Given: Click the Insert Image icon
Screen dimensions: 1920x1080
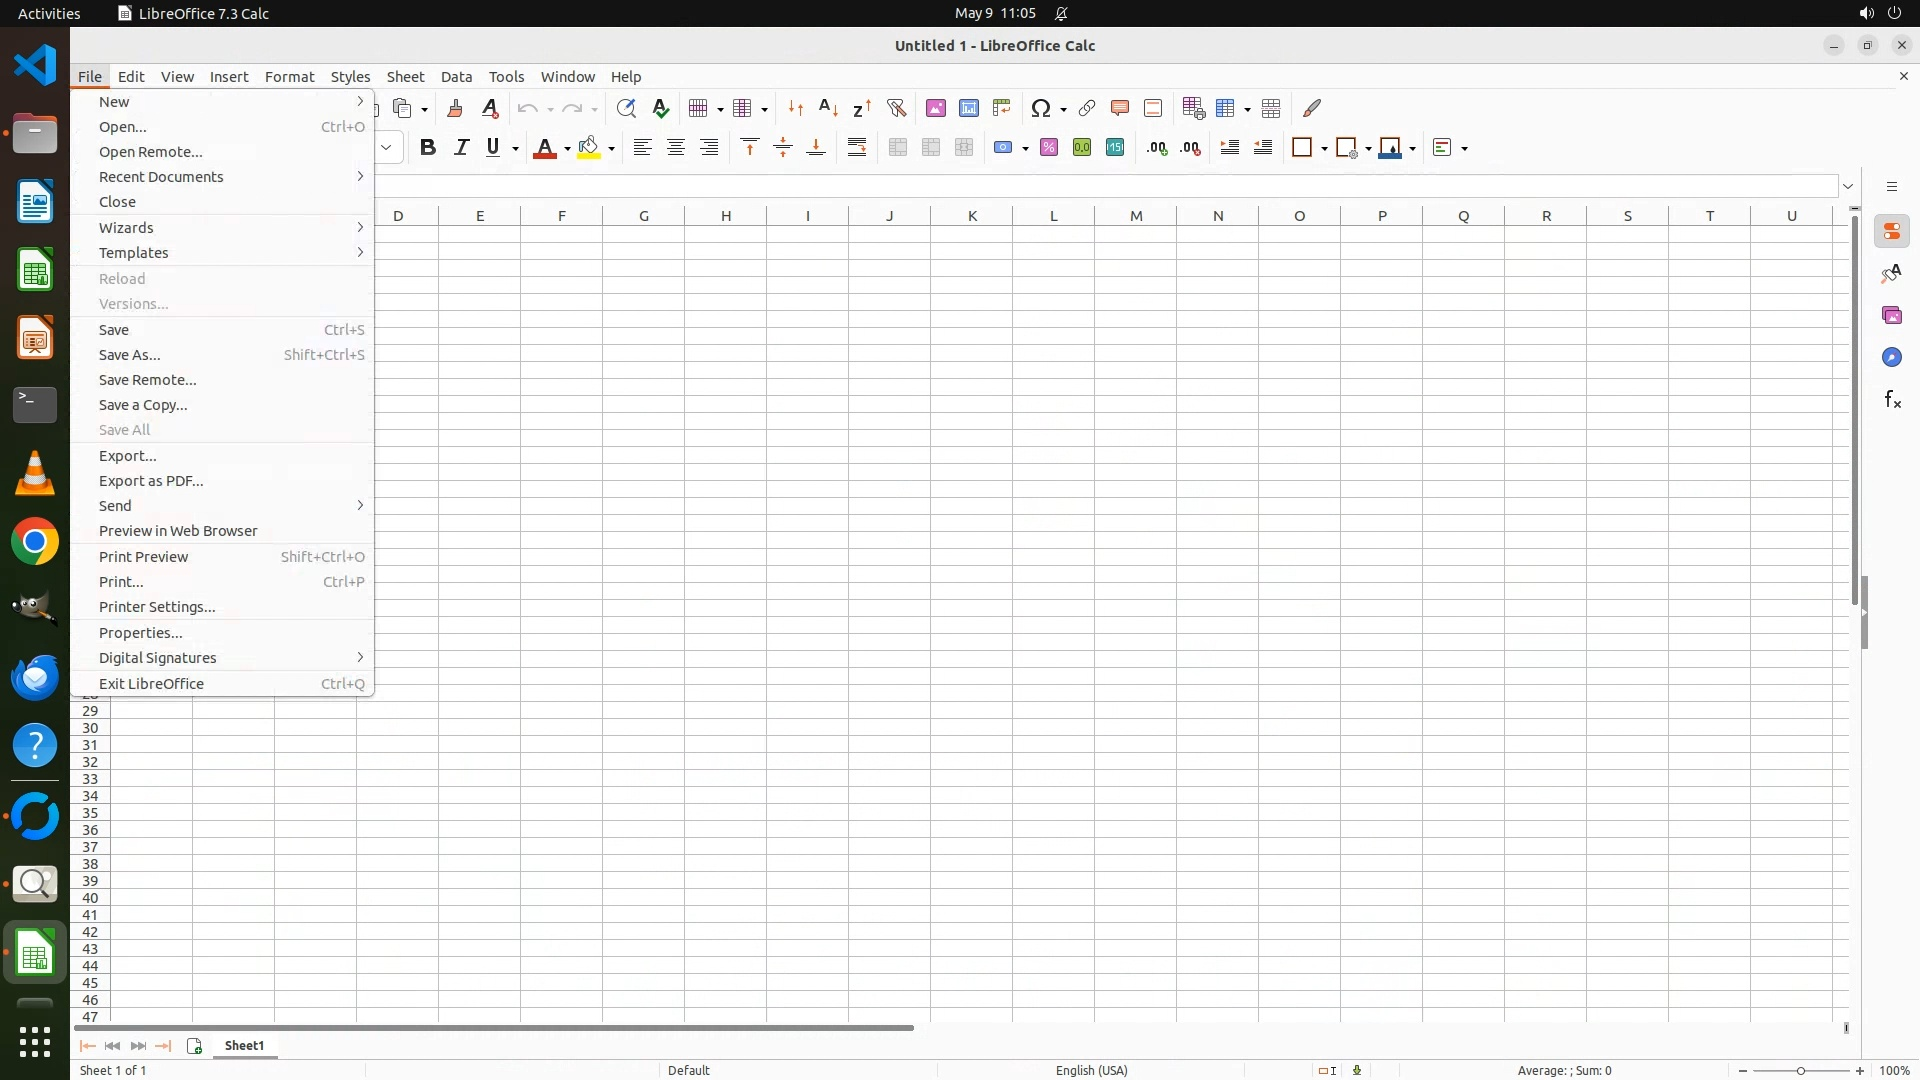Looking at the screenshot, I should [x=936, y=108].
